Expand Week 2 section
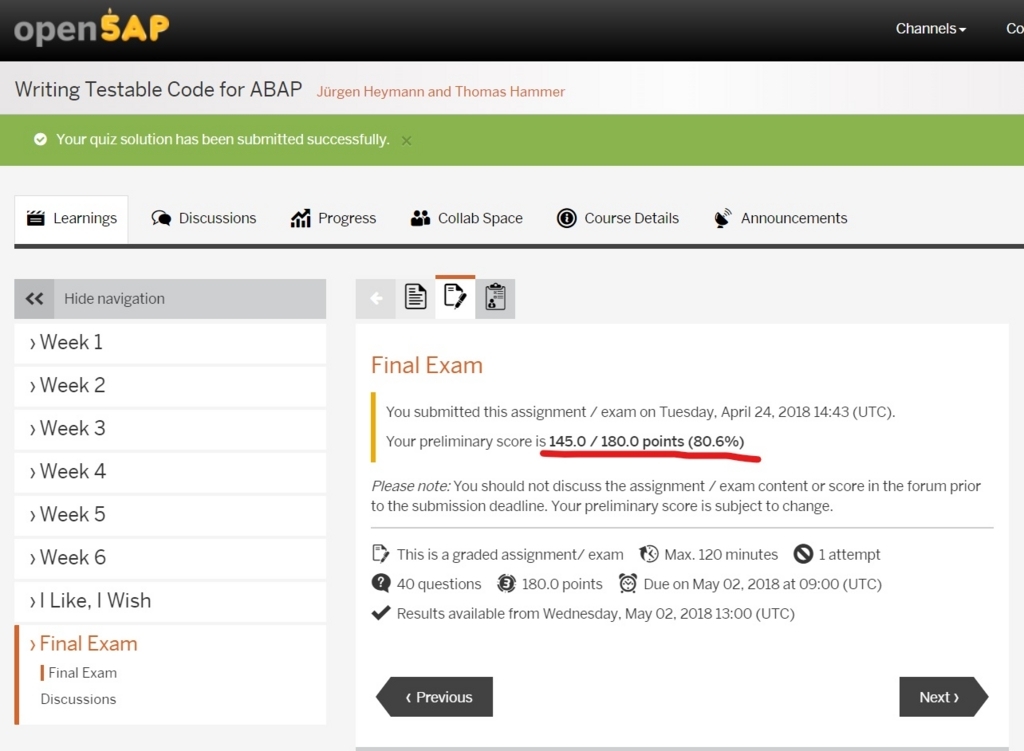Image resolution: width=1024 pixels, height=751 pixels. coord(170,386)
